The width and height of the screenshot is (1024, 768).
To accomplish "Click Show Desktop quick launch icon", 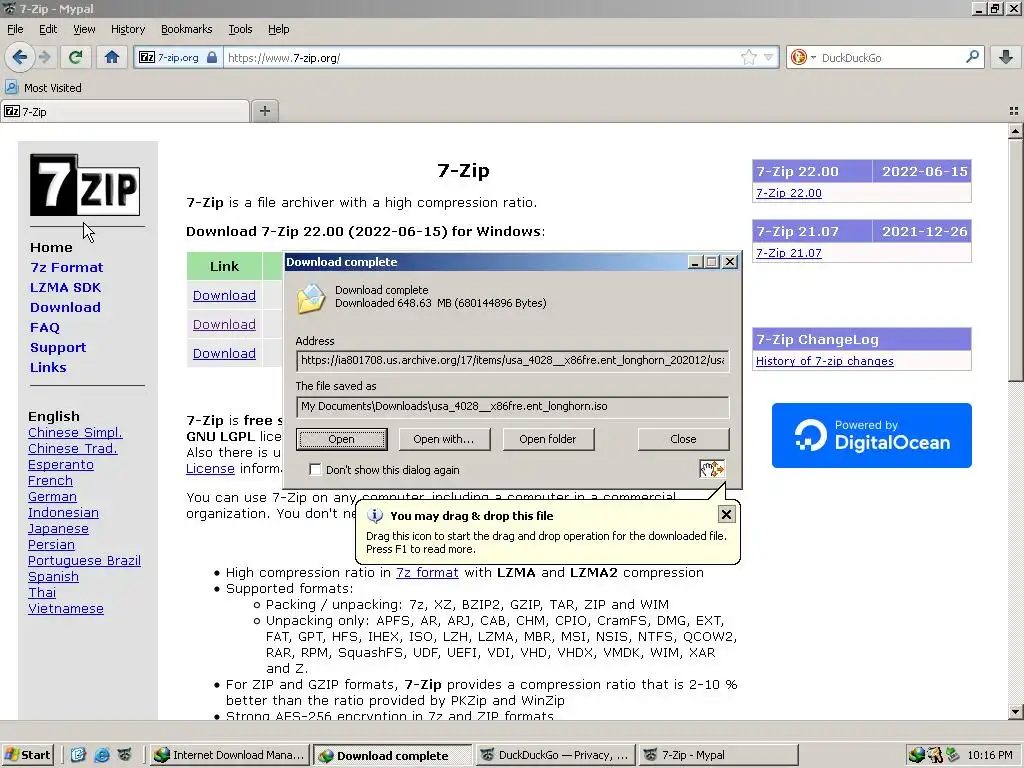I will [78, 755].
